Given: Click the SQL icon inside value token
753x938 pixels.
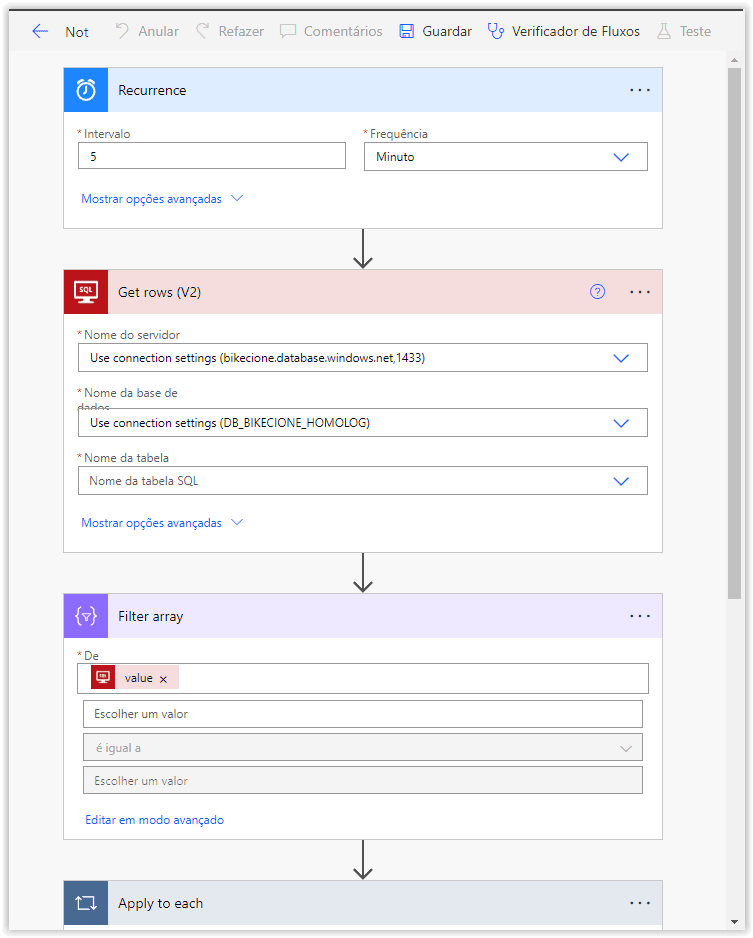Looking at the screenshot, I should point(103,678).
